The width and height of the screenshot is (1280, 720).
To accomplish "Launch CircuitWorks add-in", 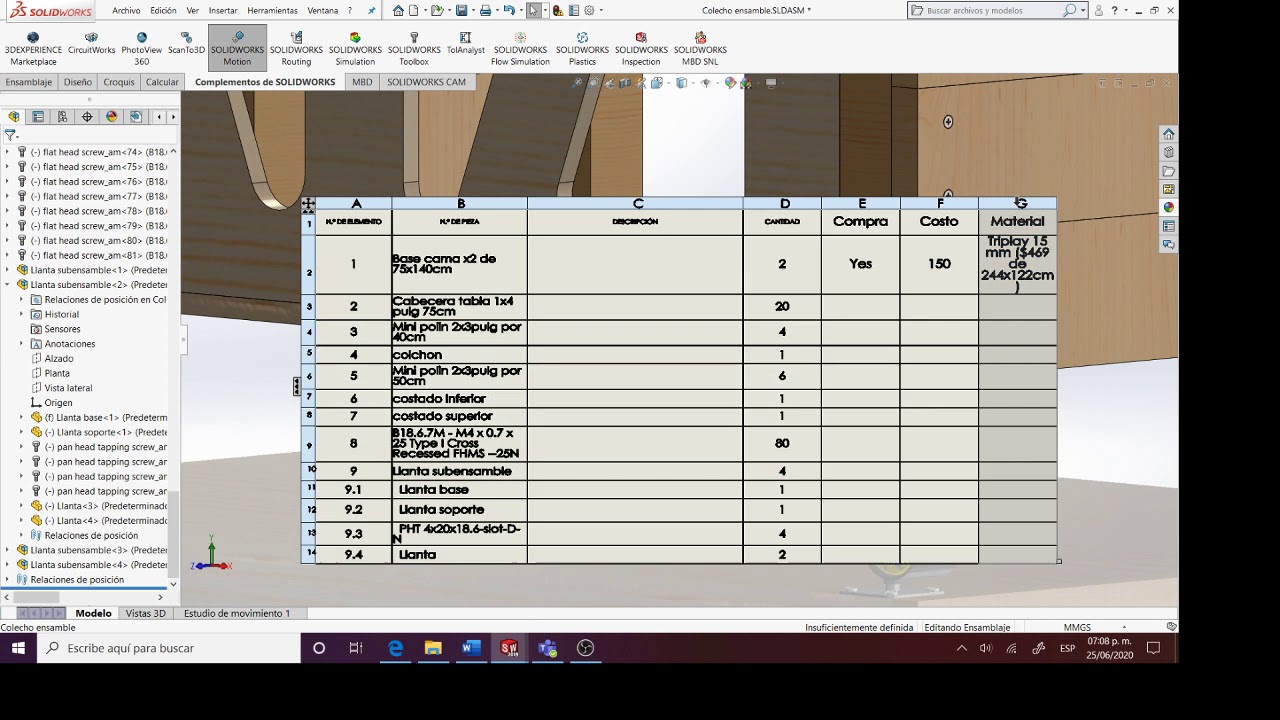I will pos(91,44).
